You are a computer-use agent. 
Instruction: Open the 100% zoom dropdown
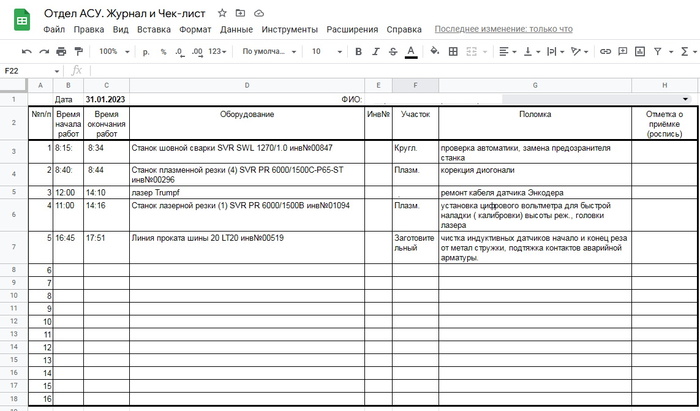pyautogui.click(x=113, y=51)
